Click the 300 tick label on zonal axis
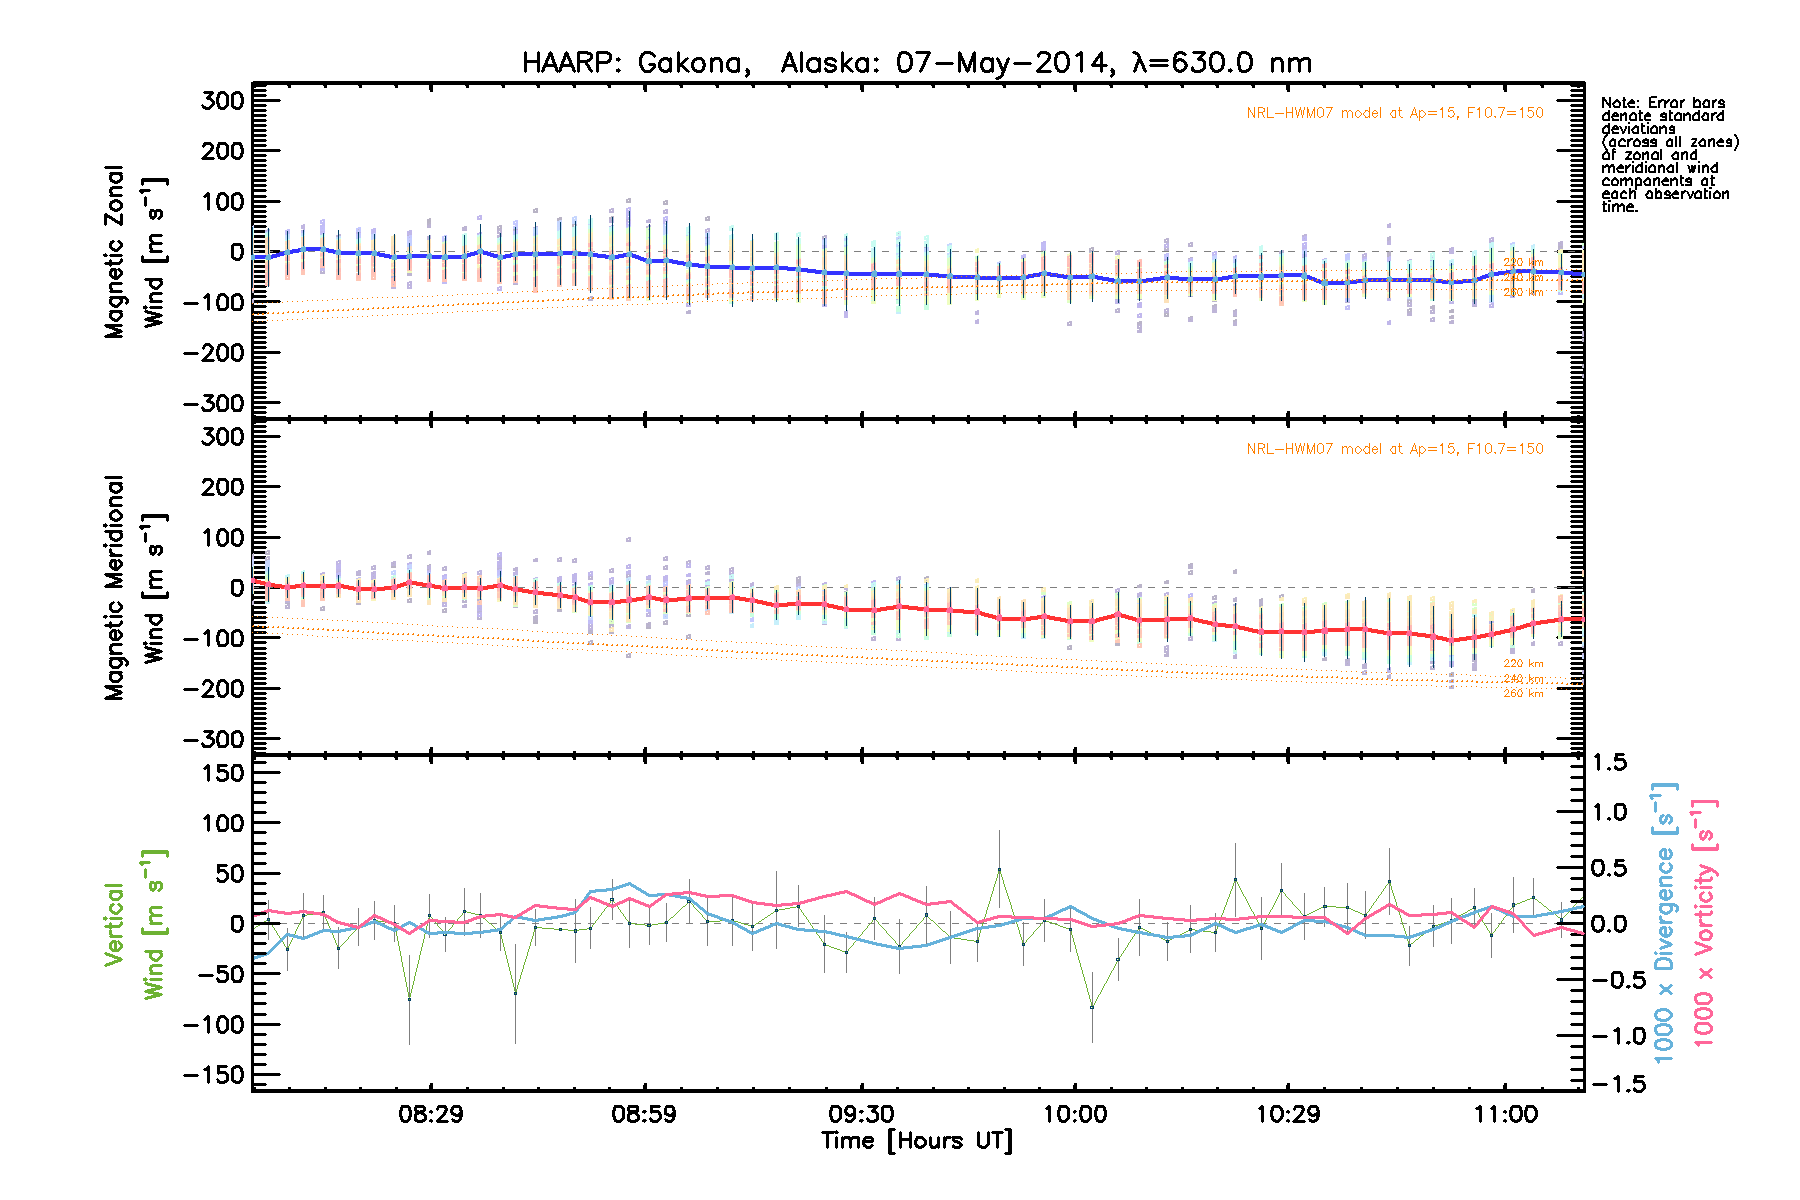 coord(222,101)
